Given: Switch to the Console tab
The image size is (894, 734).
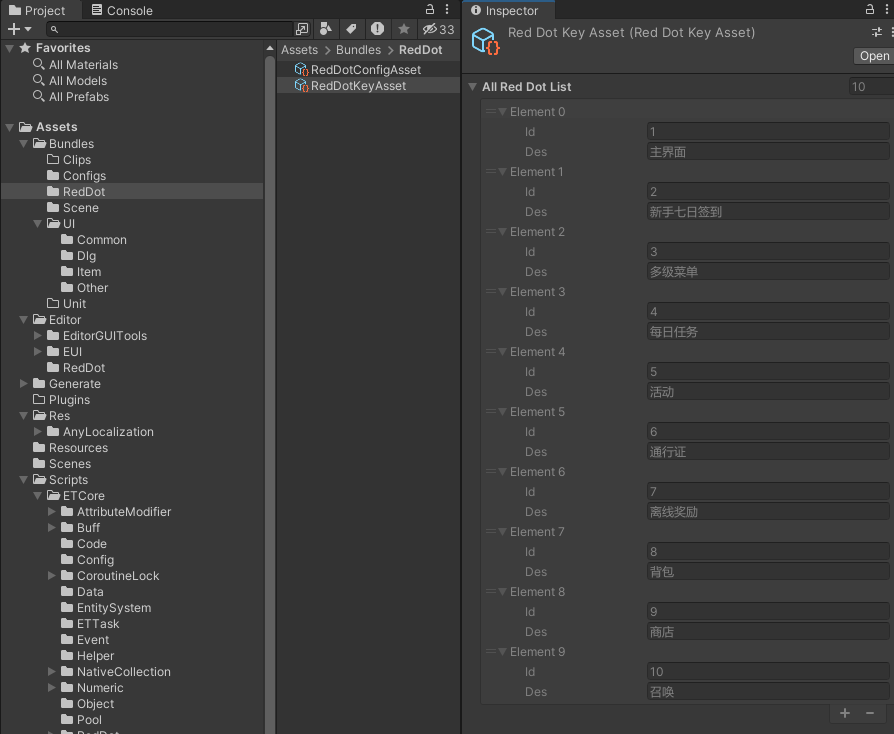Looking at the screenshot, I should pyautogui.click(x=122, y=10).
